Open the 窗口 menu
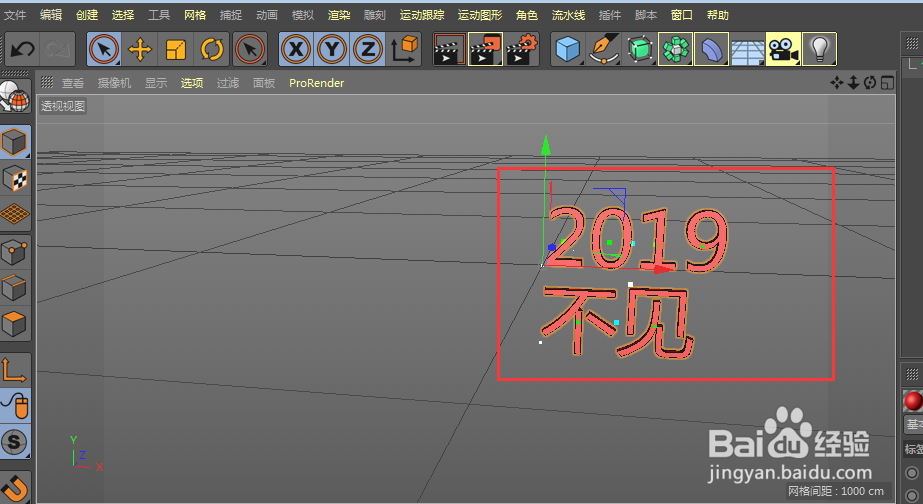Viewport: 923px width, 504px height. point(682,15)
